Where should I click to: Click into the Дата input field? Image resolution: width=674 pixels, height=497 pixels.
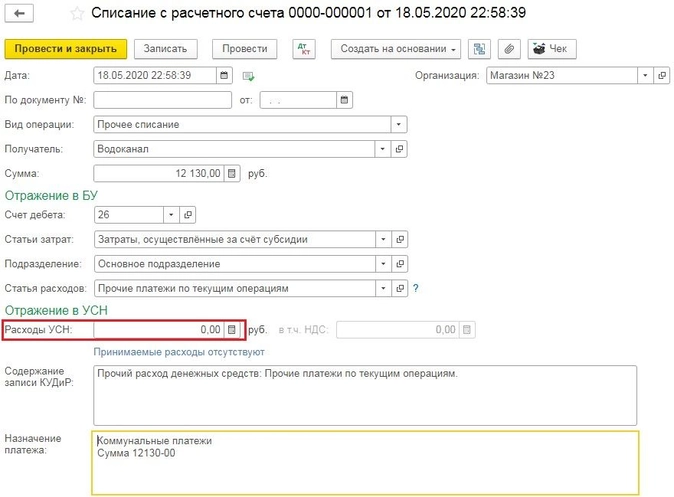point(155,76)
